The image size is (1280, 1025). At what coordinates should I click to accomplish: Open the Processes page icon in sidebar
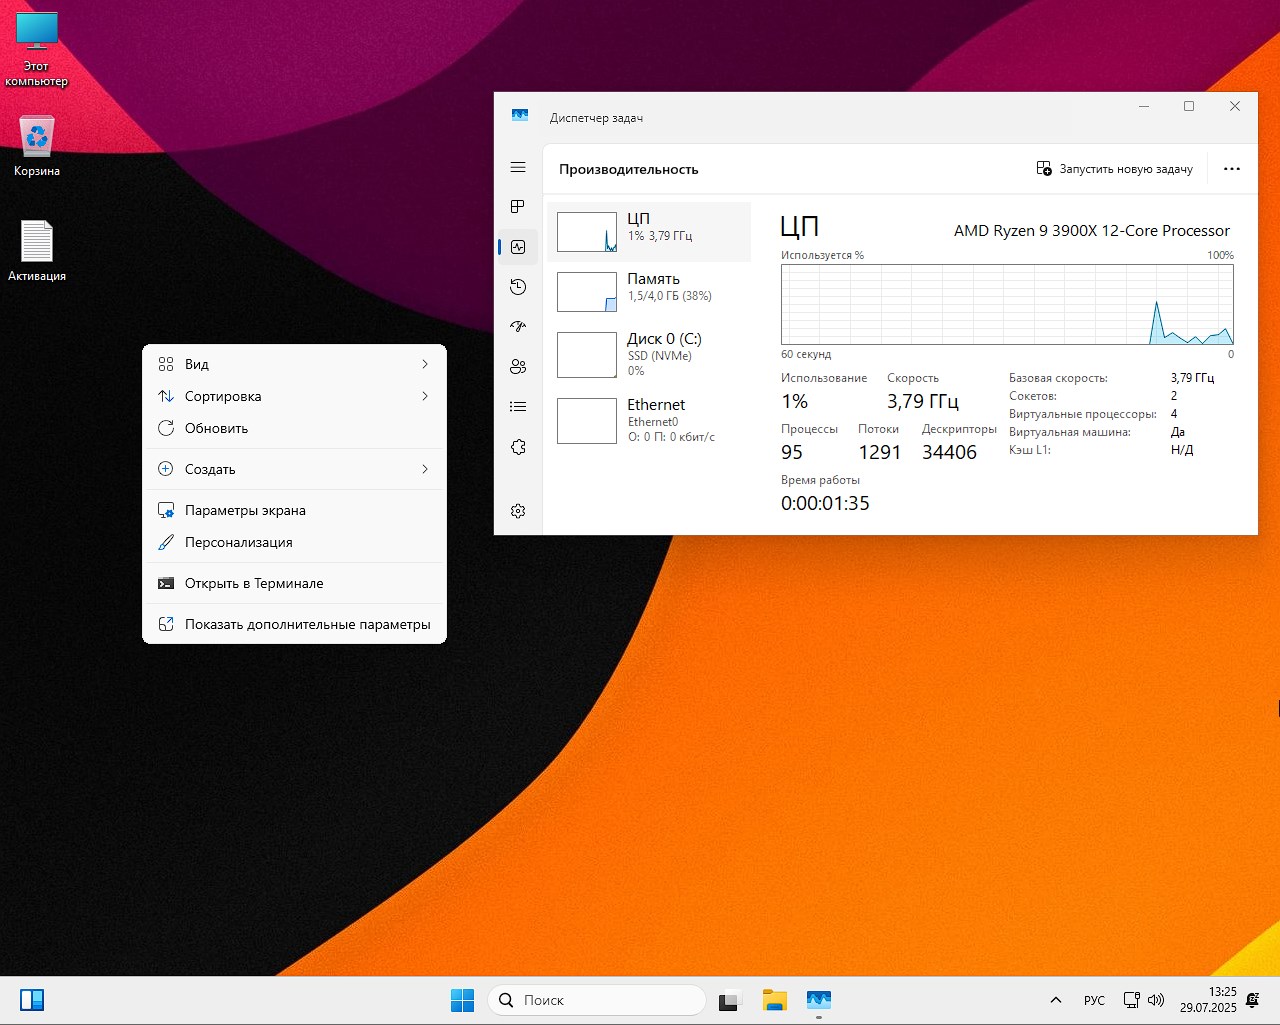[517, 207]
